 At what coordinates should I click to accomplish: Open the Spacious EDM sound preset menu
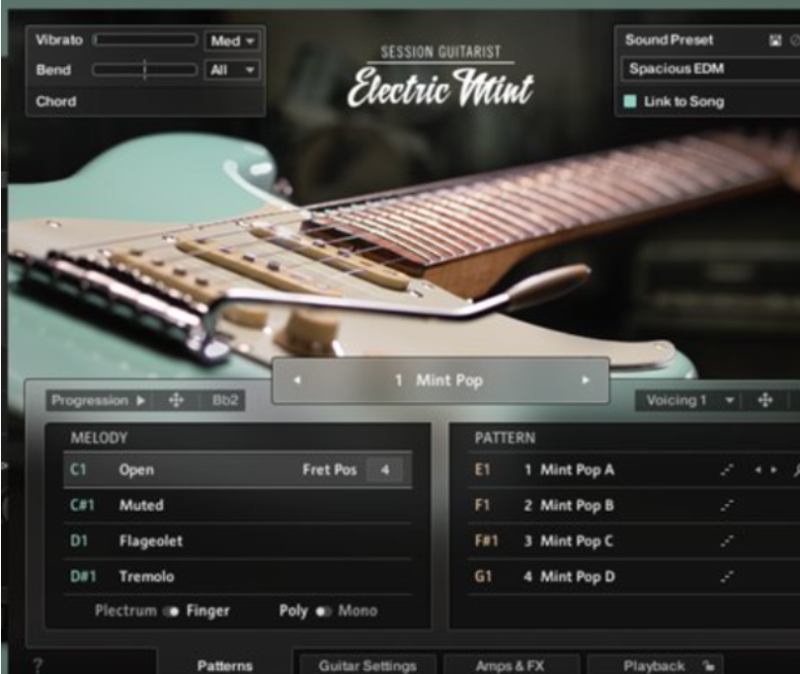click(x=711, y=69)
